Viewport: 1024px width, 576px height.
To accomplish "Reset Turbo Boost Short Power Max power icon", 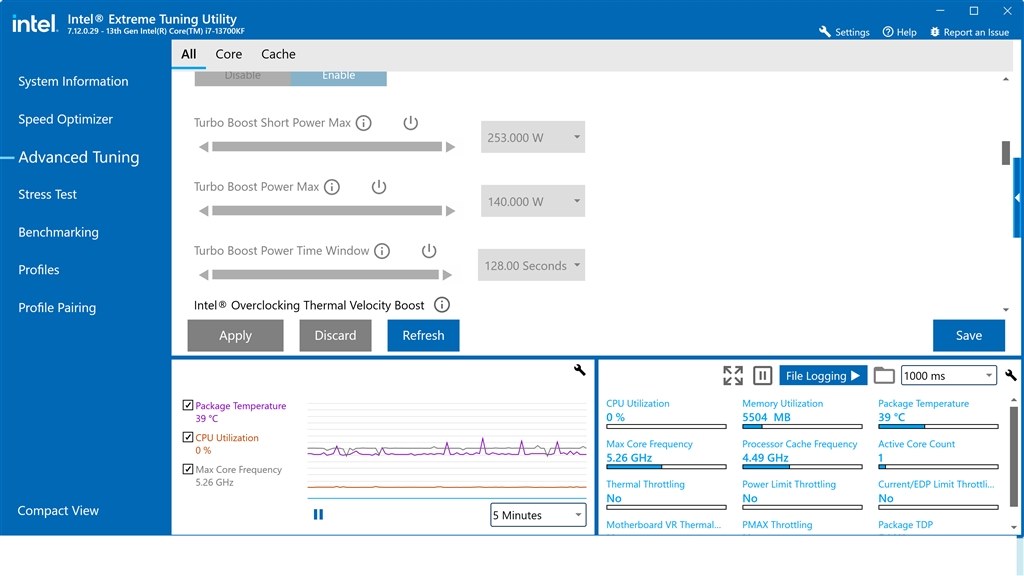I will tap(410, 123).
